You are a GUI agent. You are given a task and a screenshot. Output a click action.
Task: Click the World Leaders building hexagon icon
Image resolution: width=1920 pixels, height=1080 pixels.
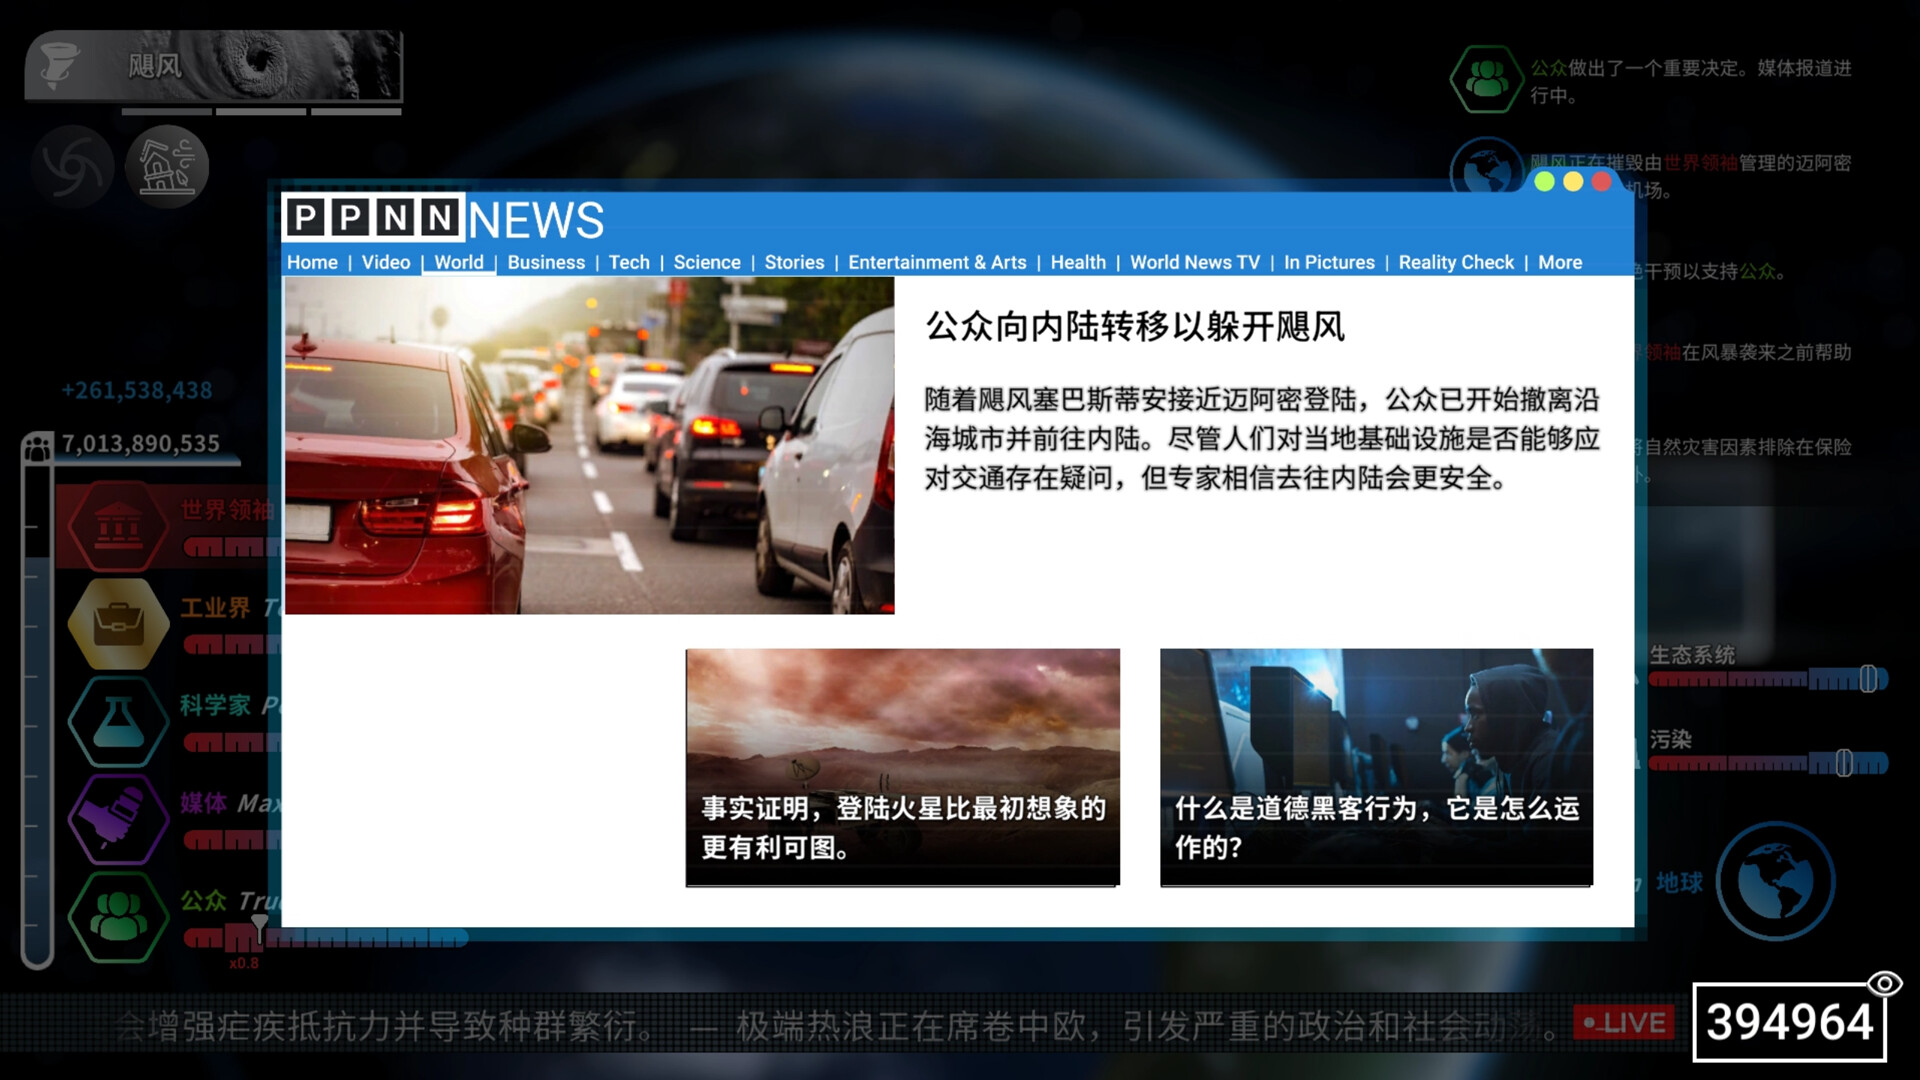point(118,526)
